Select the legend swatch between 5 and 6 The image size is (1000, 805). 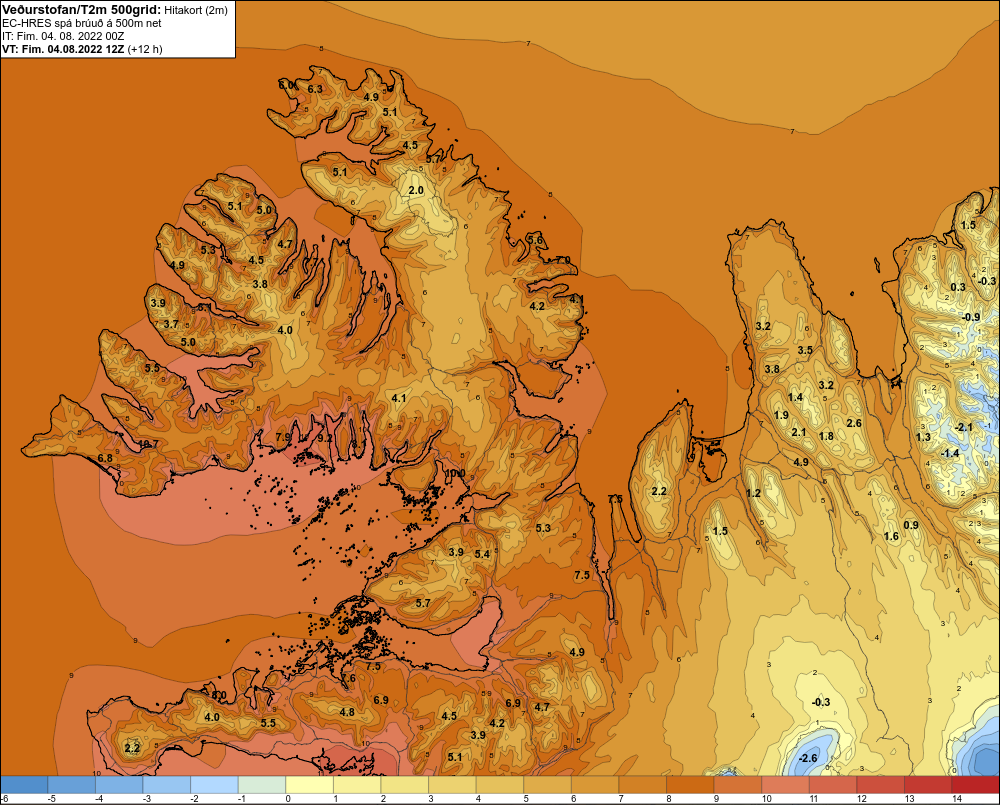[x=548, y=785]
